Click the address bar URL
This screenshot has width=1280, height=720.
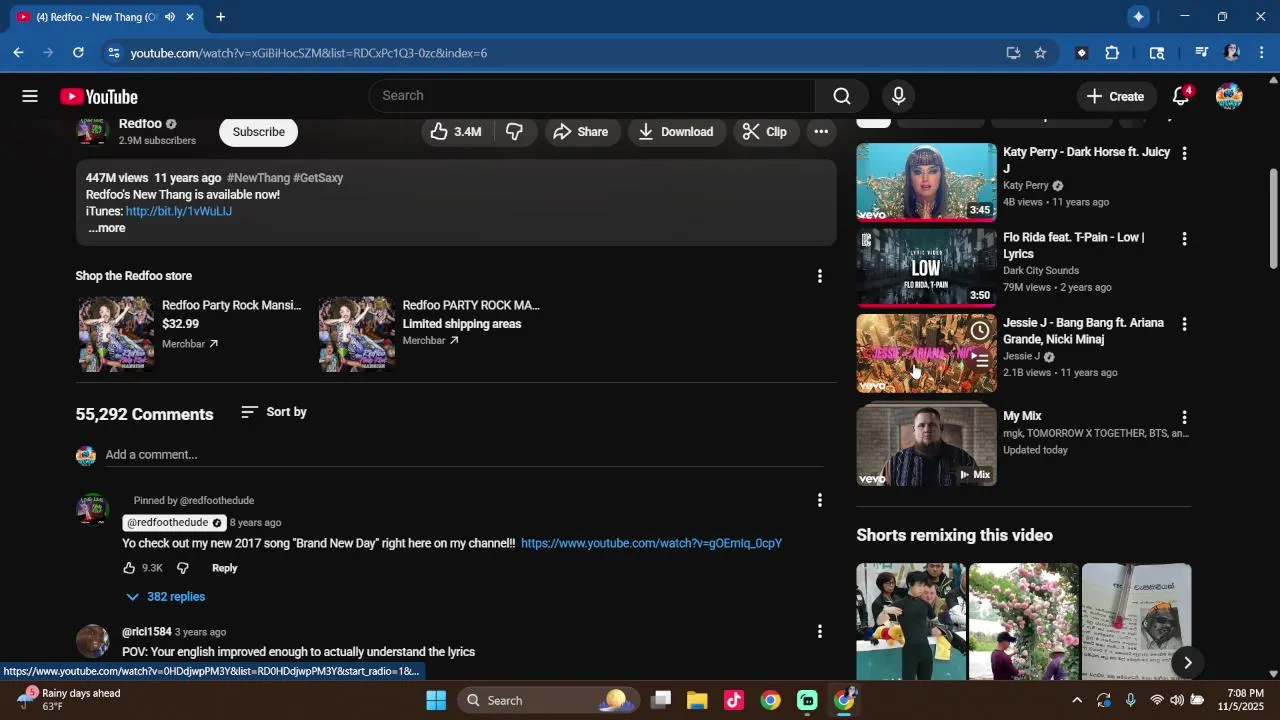coord(309,53)
